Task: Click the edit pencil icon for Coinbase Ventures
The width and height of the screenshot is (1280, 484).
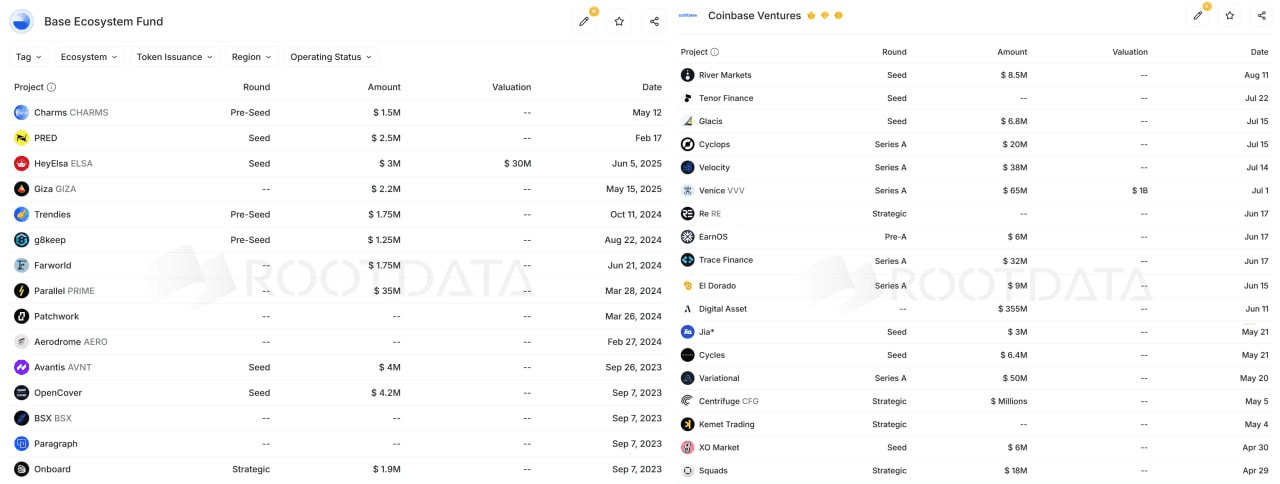Action: pyautogui.click(x=1198, y=15)
